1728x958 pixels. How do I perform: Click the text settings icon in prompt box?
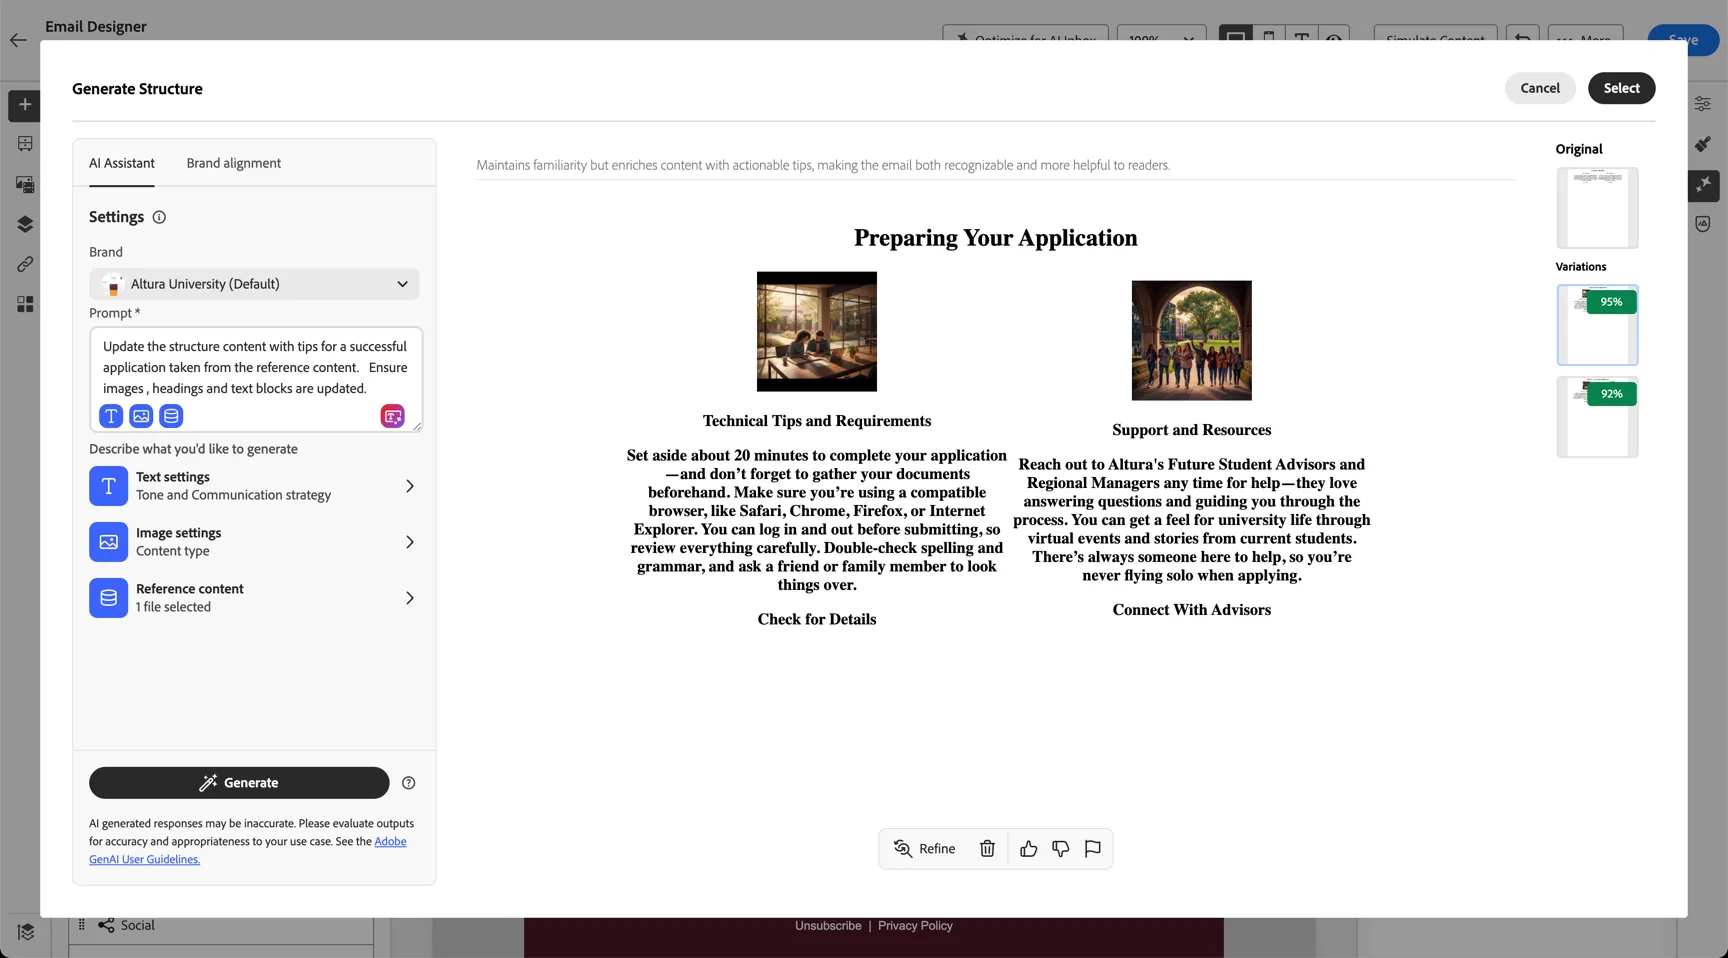click(x=111, y=416)
